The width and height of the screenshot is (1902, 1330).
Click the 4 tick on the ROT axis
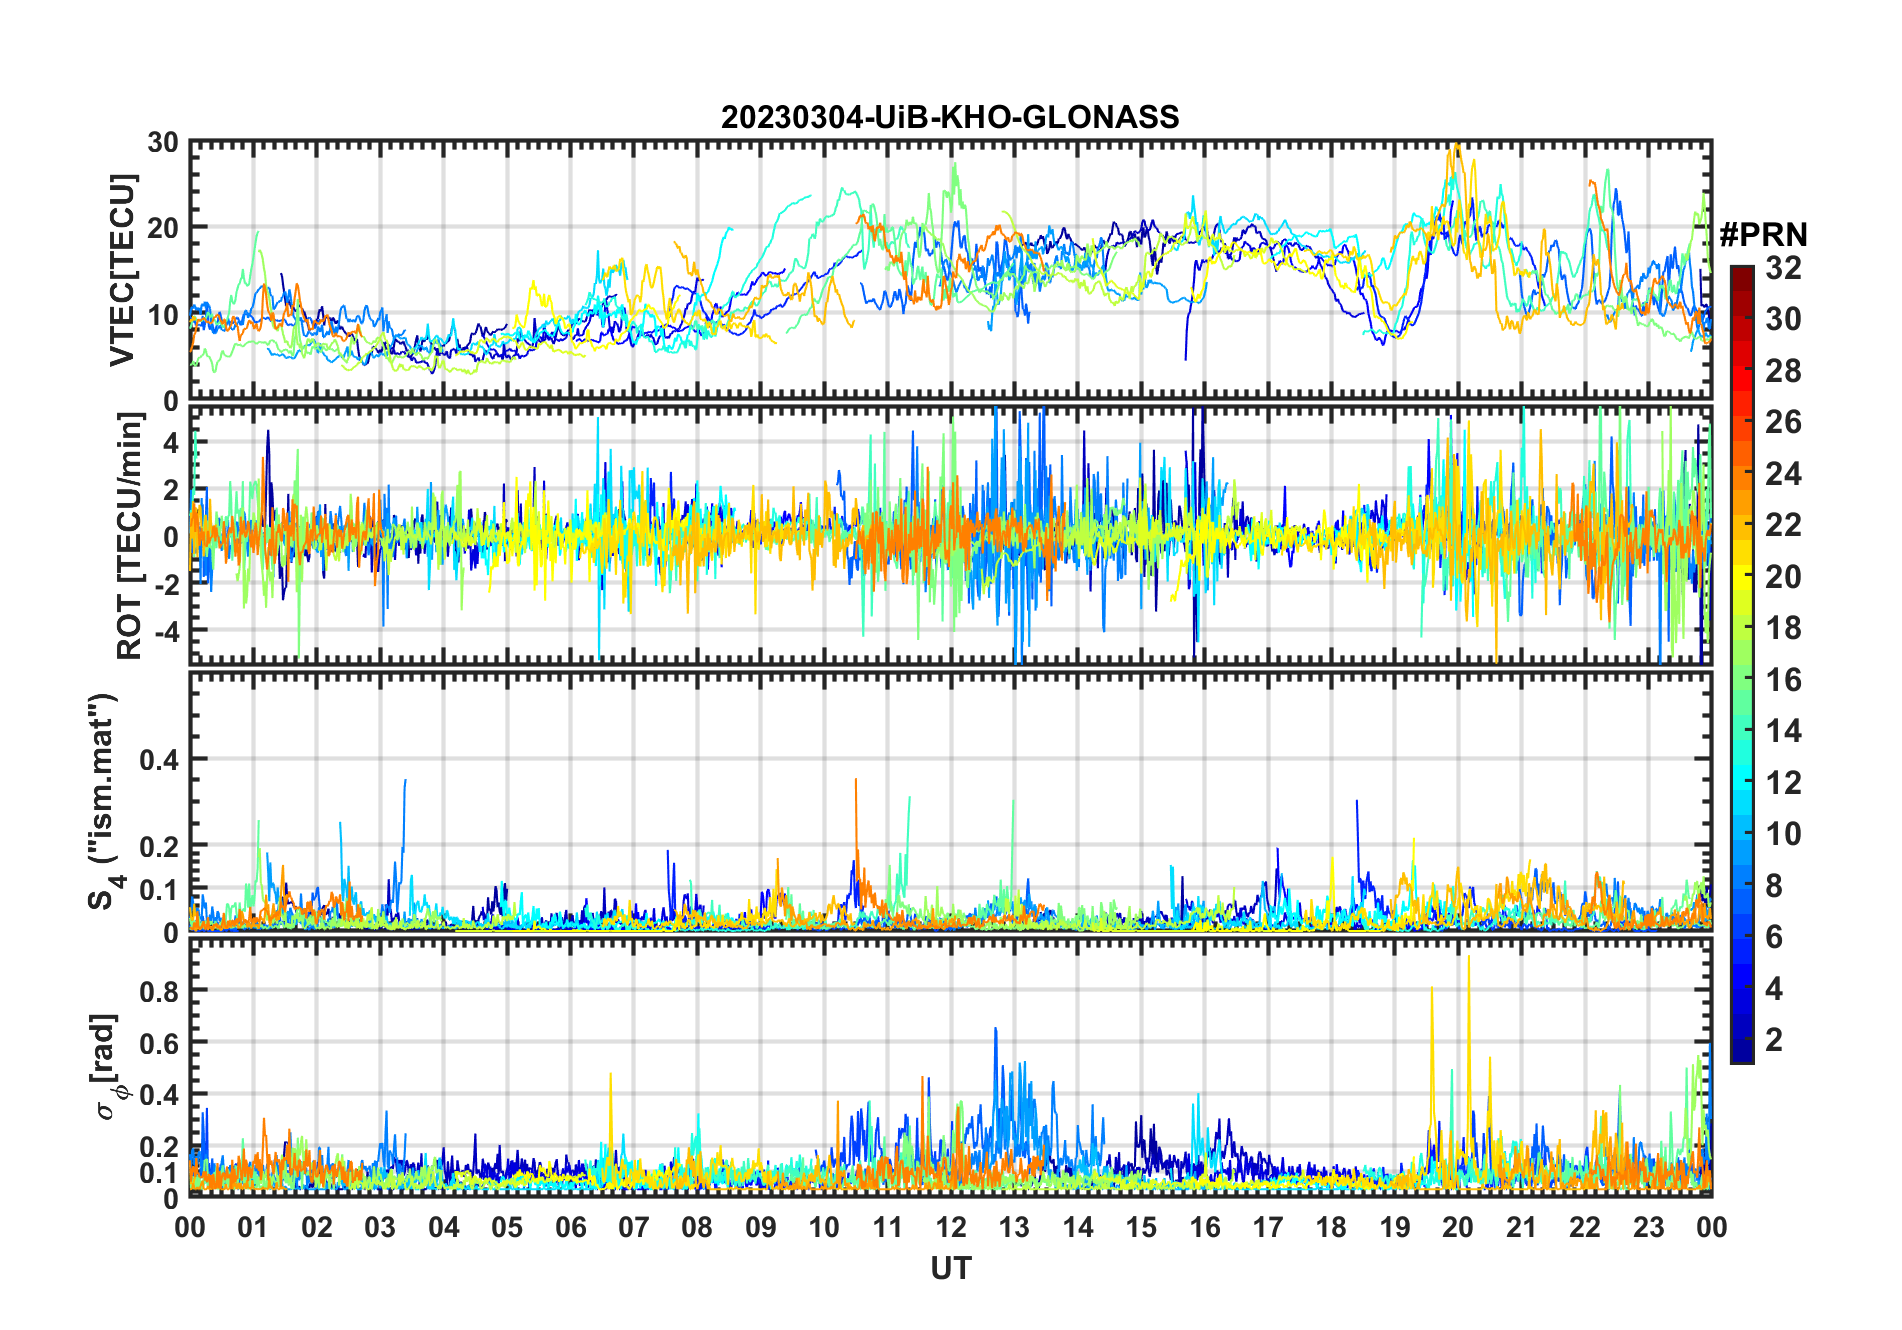tap(172, 442)
